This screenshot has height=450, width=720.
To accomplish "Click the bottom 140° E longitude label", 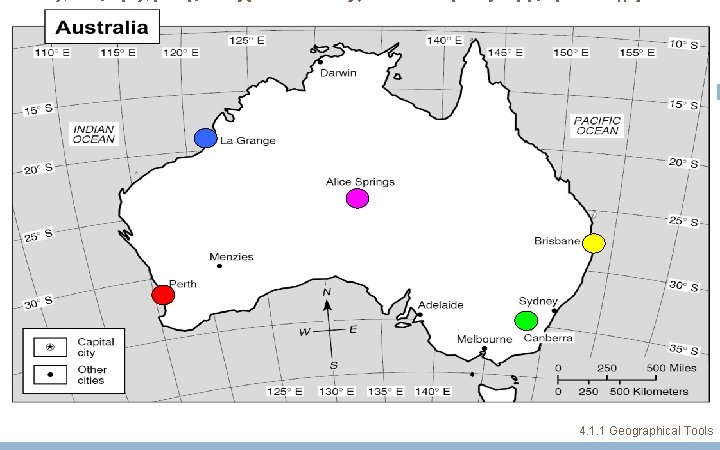I will click(x=433, y=392).
